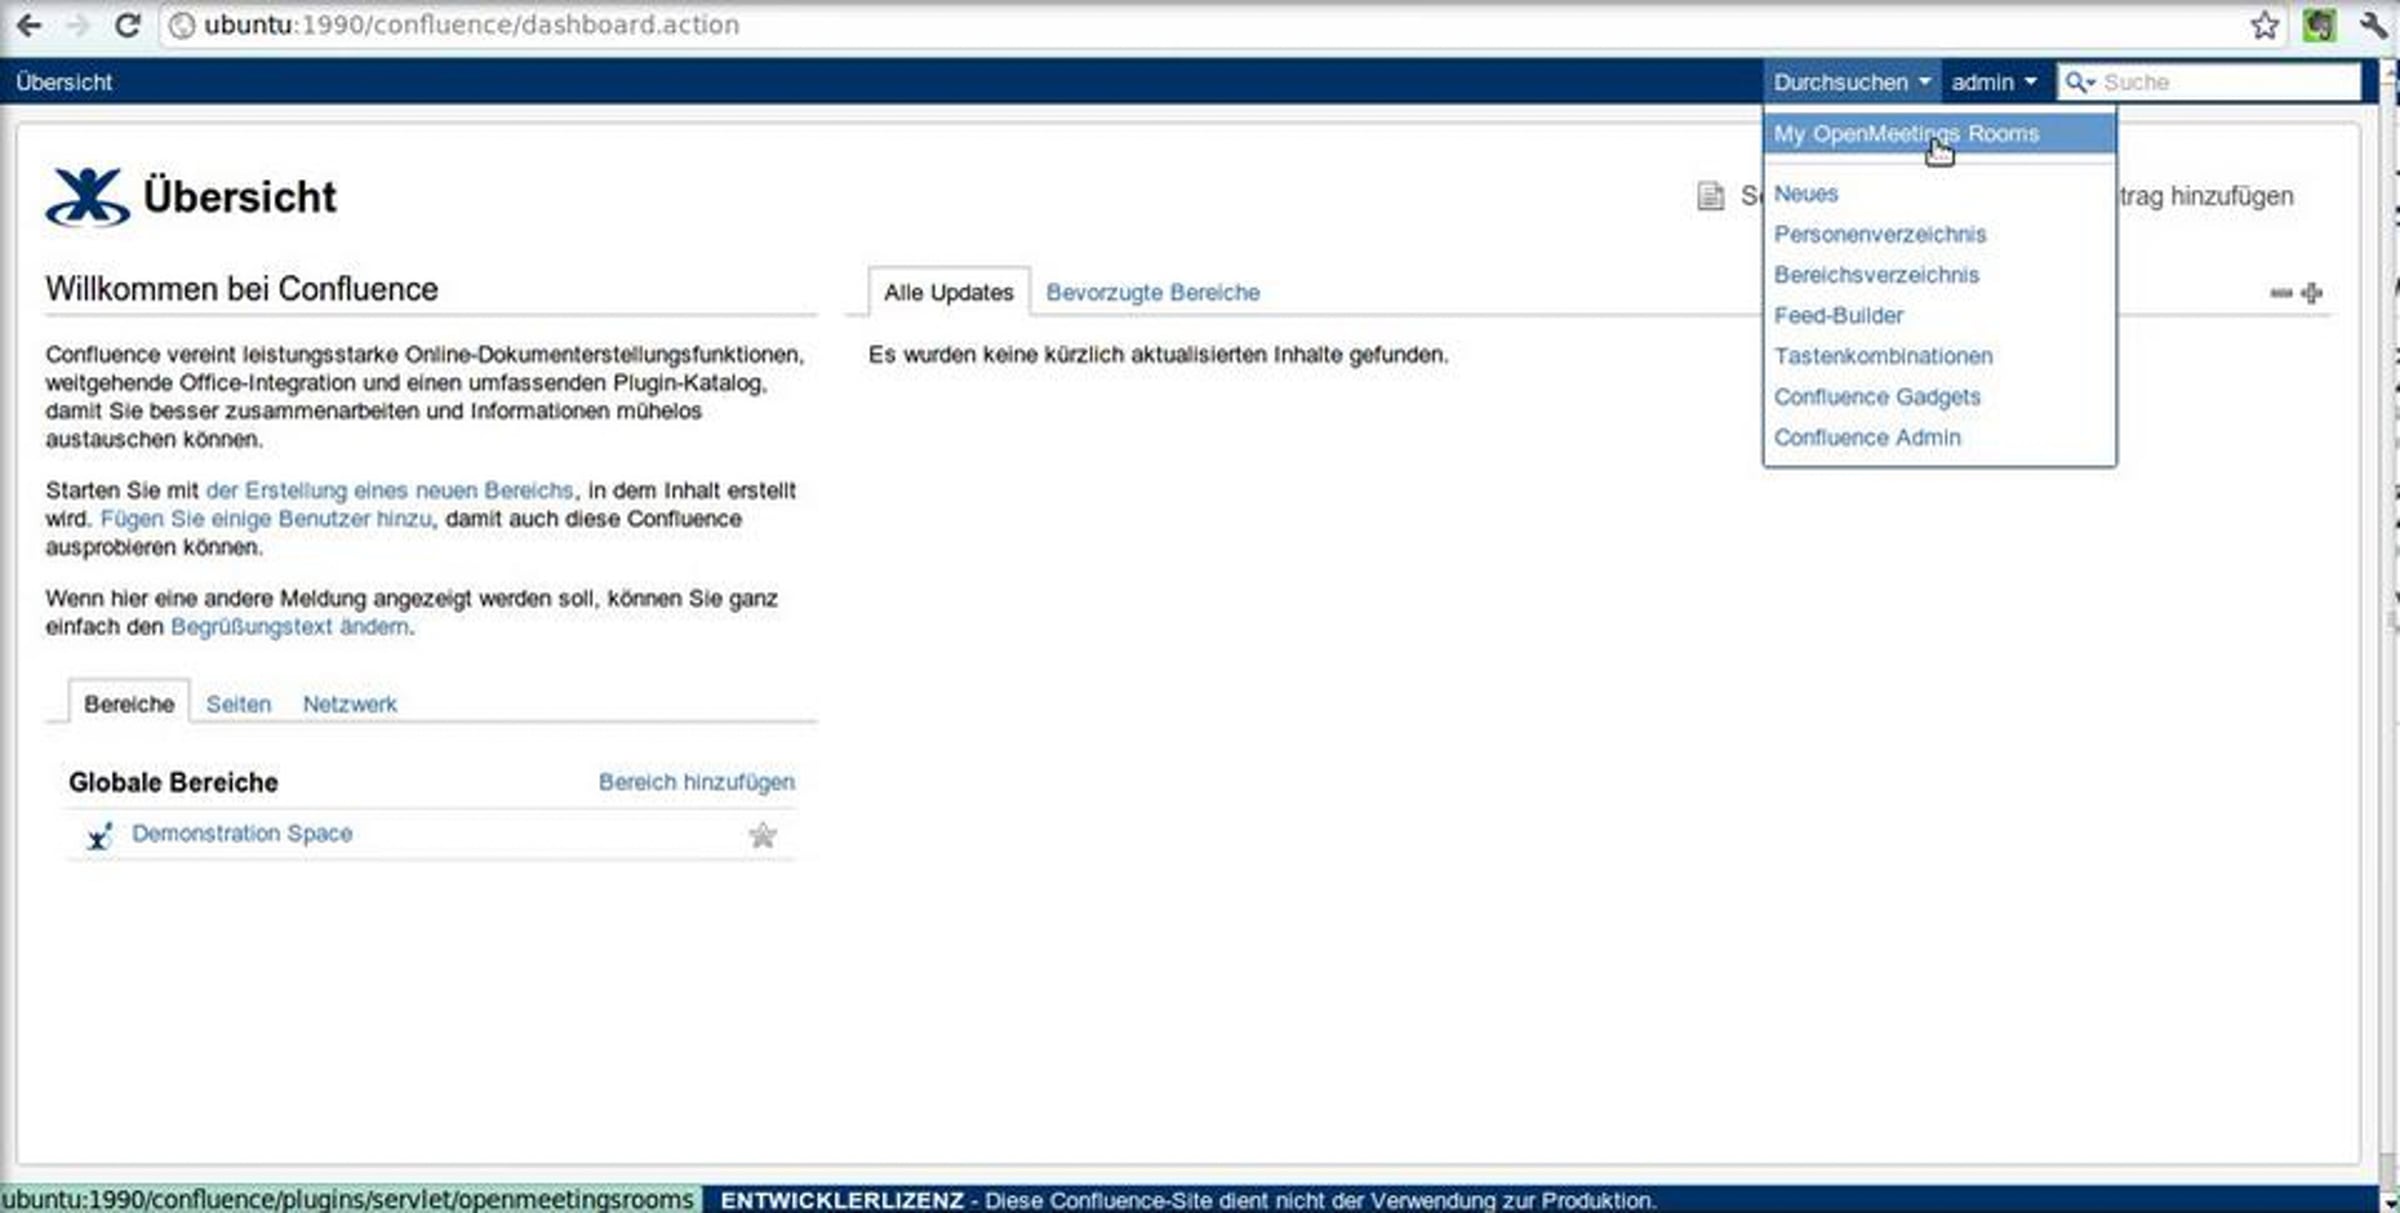The height and width of the screenshot is (1213, 2400).
Task: Click the page document icon near the dropdown
Action: [x=1710, y=196]
